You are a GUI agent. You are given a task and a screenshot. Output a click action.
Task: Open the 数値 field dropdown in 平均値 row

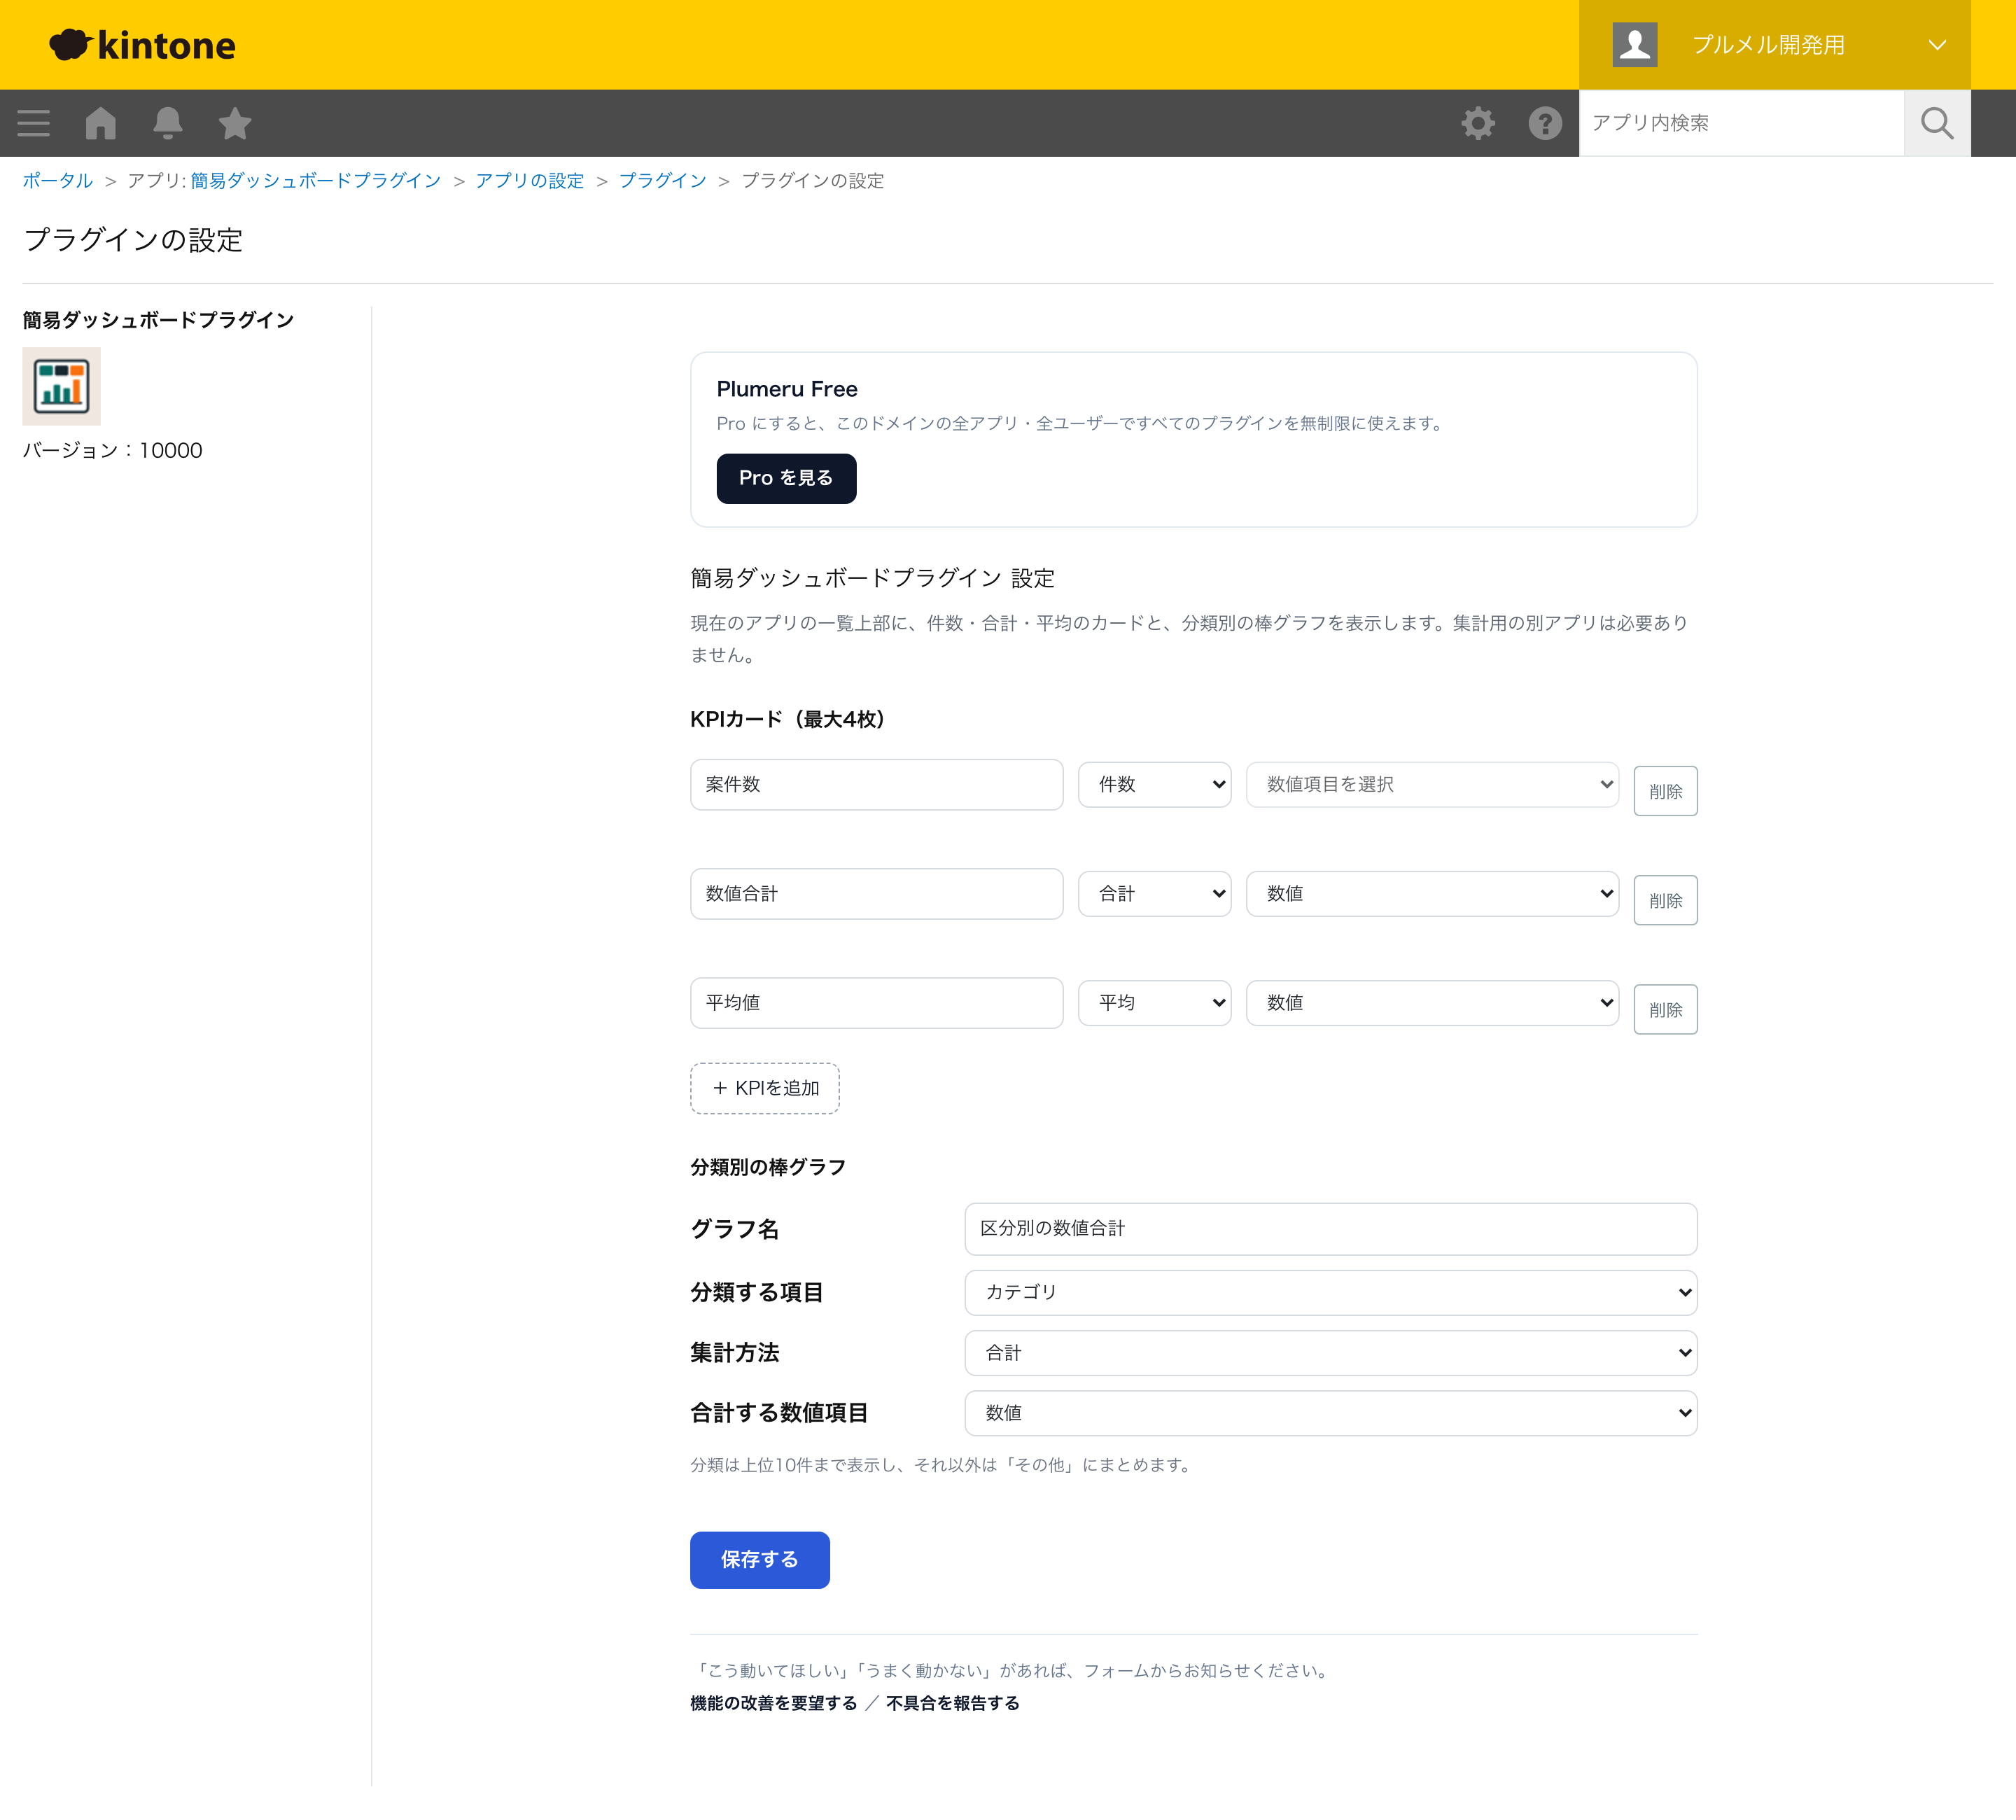(1432, 1002)
